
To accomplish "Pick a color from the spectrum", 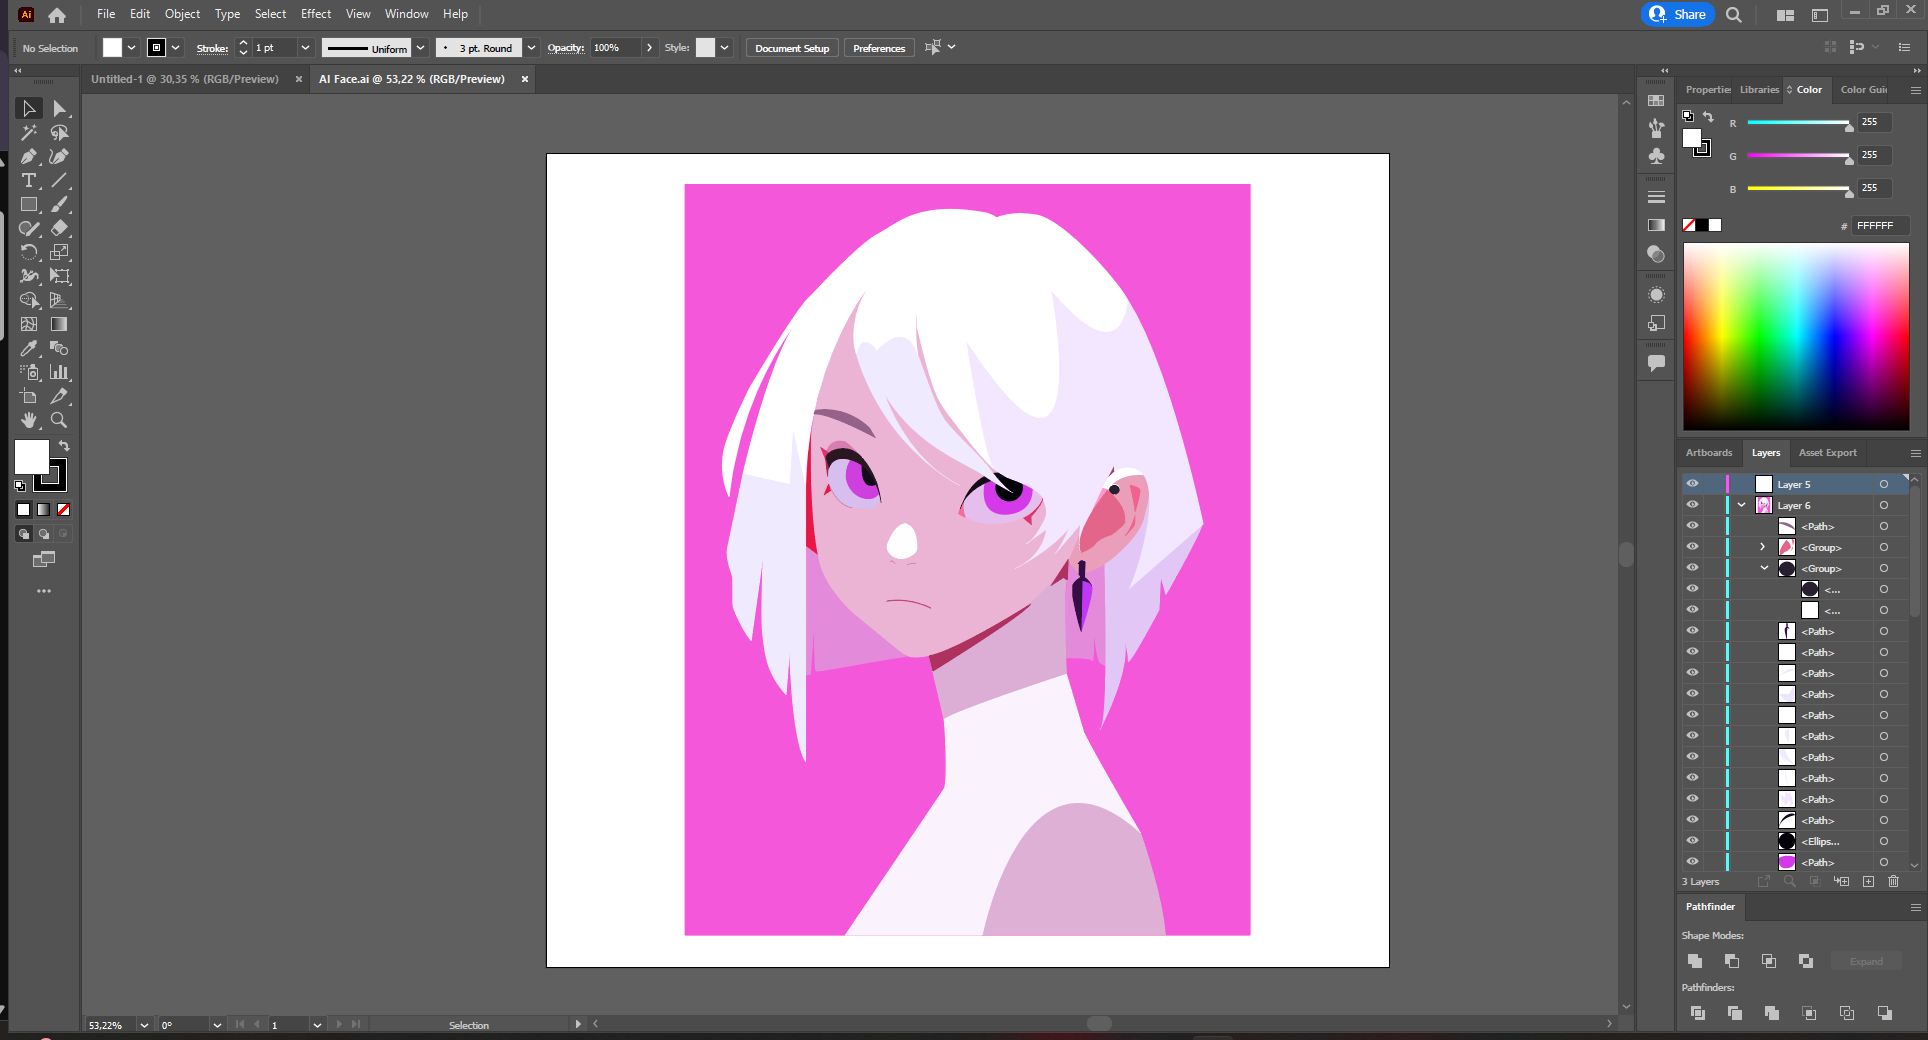I will point(1796,337).
